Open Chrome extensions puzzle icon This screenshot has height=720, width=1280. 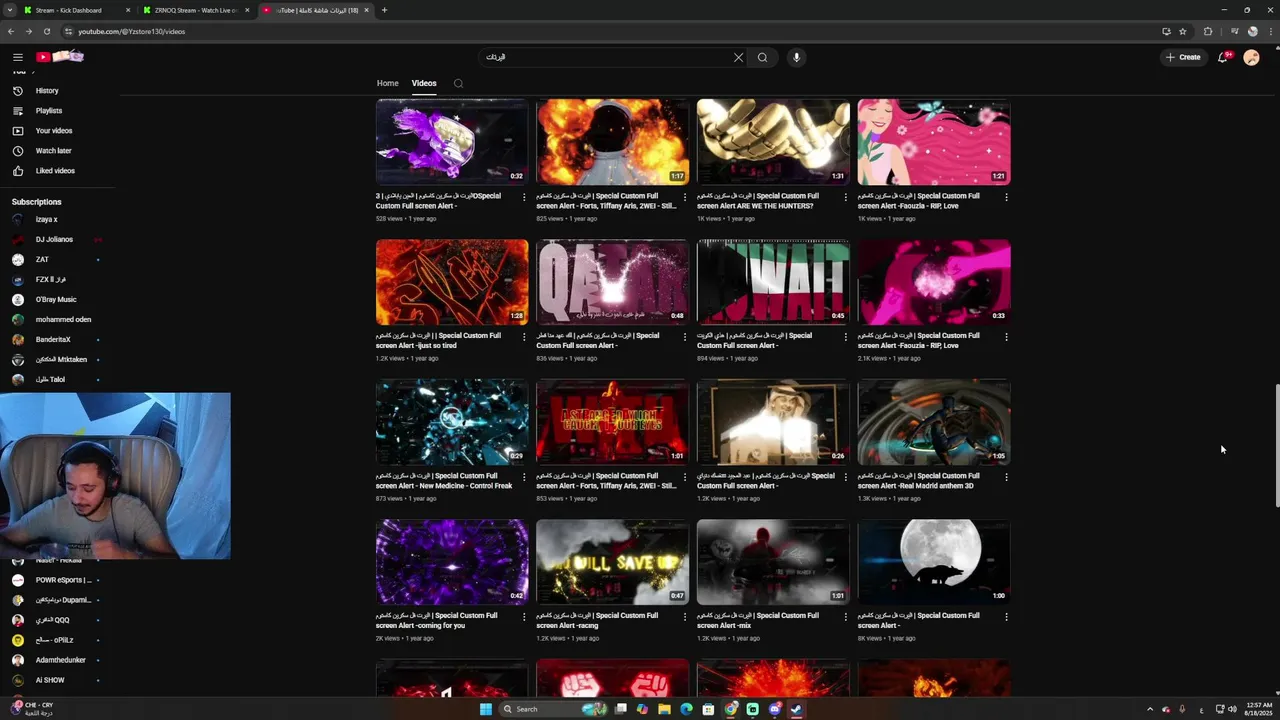click(x=1208, y=31)
